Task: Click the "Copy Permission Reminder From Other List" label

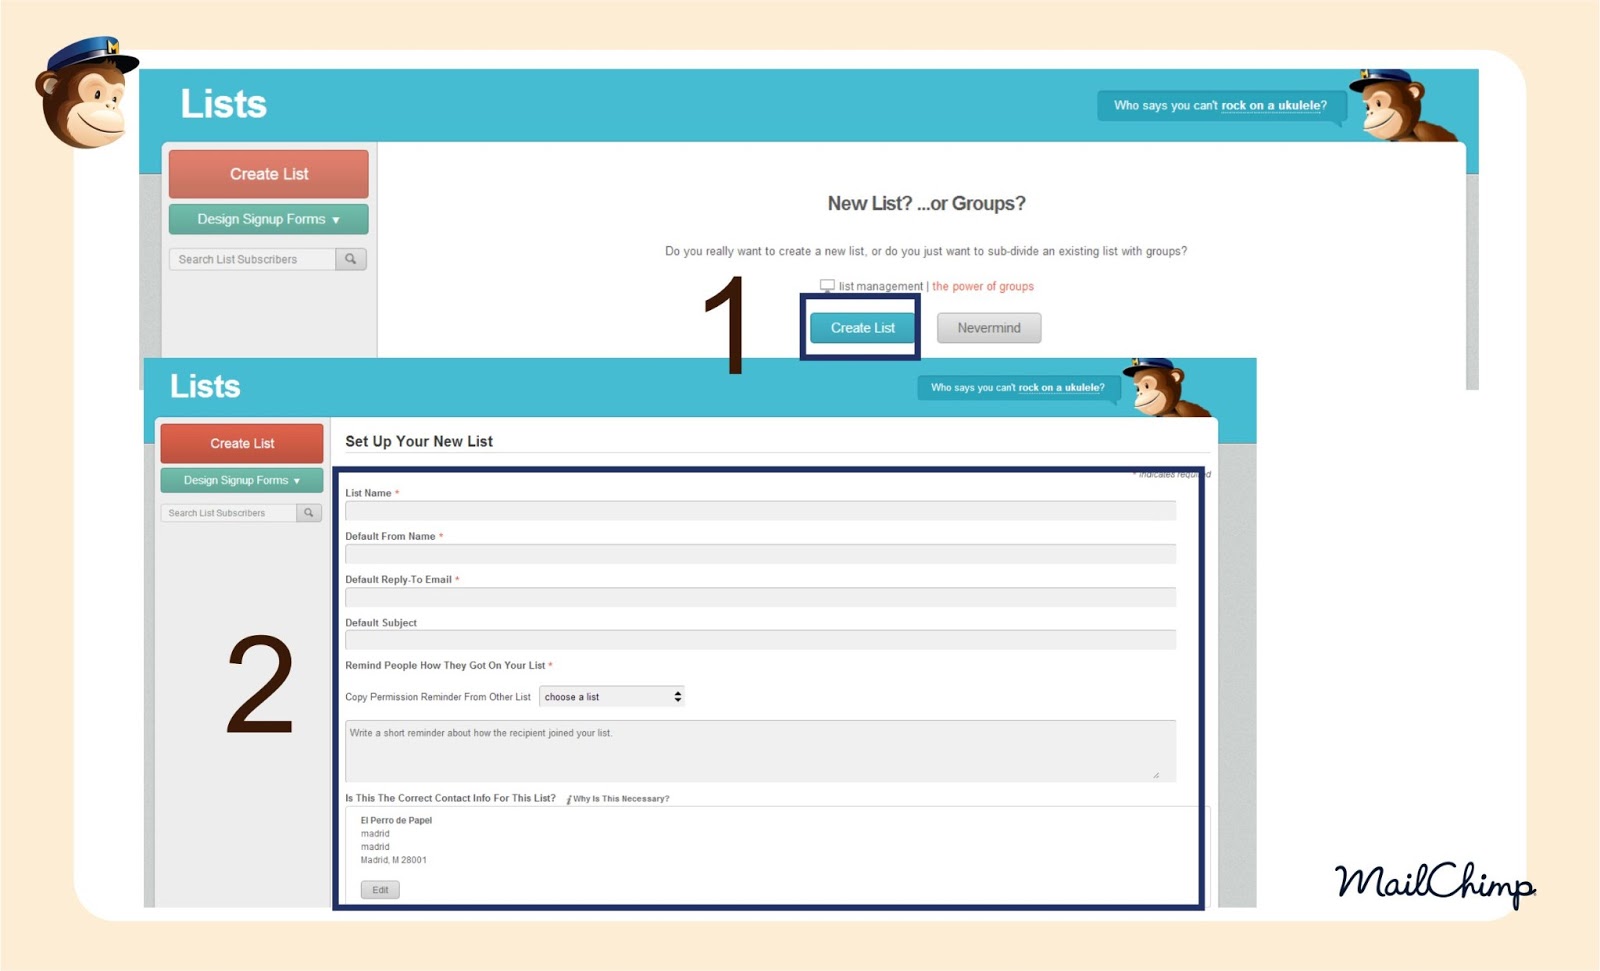Action: tap(438, 697)
